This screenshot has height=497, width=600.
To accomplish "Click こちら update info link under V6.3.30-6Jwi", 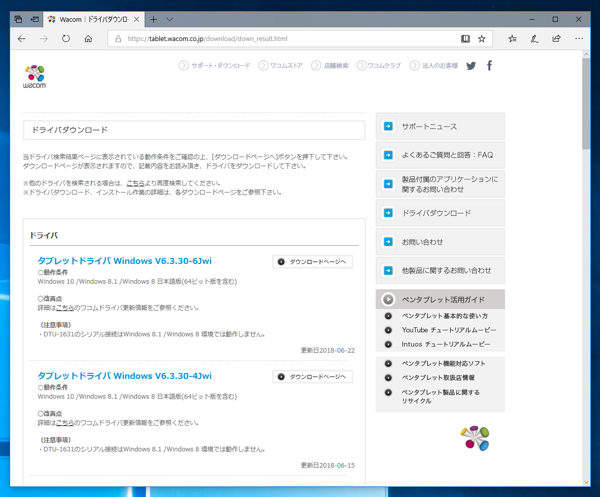I will tap(65, 308).
